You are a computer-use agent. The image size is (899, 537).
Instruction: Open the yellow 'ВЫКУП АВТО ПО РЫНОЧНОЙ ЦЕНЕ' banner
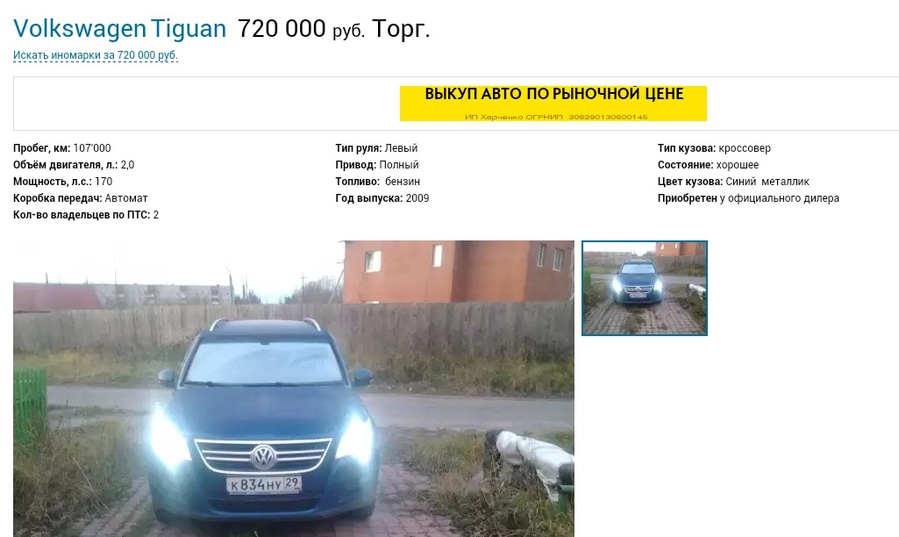(x=553, y=103)
